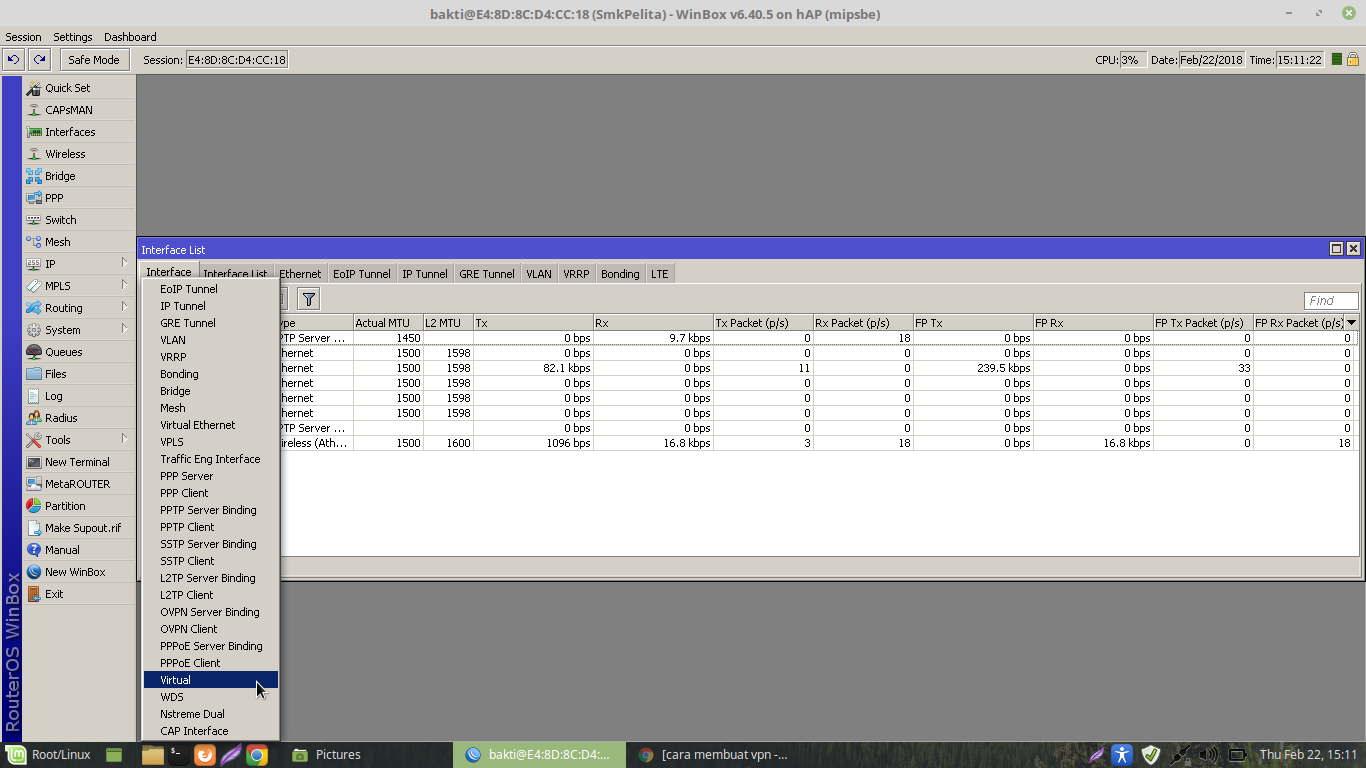Image resolution: width=1366 pixels, height=768 pixels.
Task: Switch to the GRE Tunnel tab
Action: 487,274
